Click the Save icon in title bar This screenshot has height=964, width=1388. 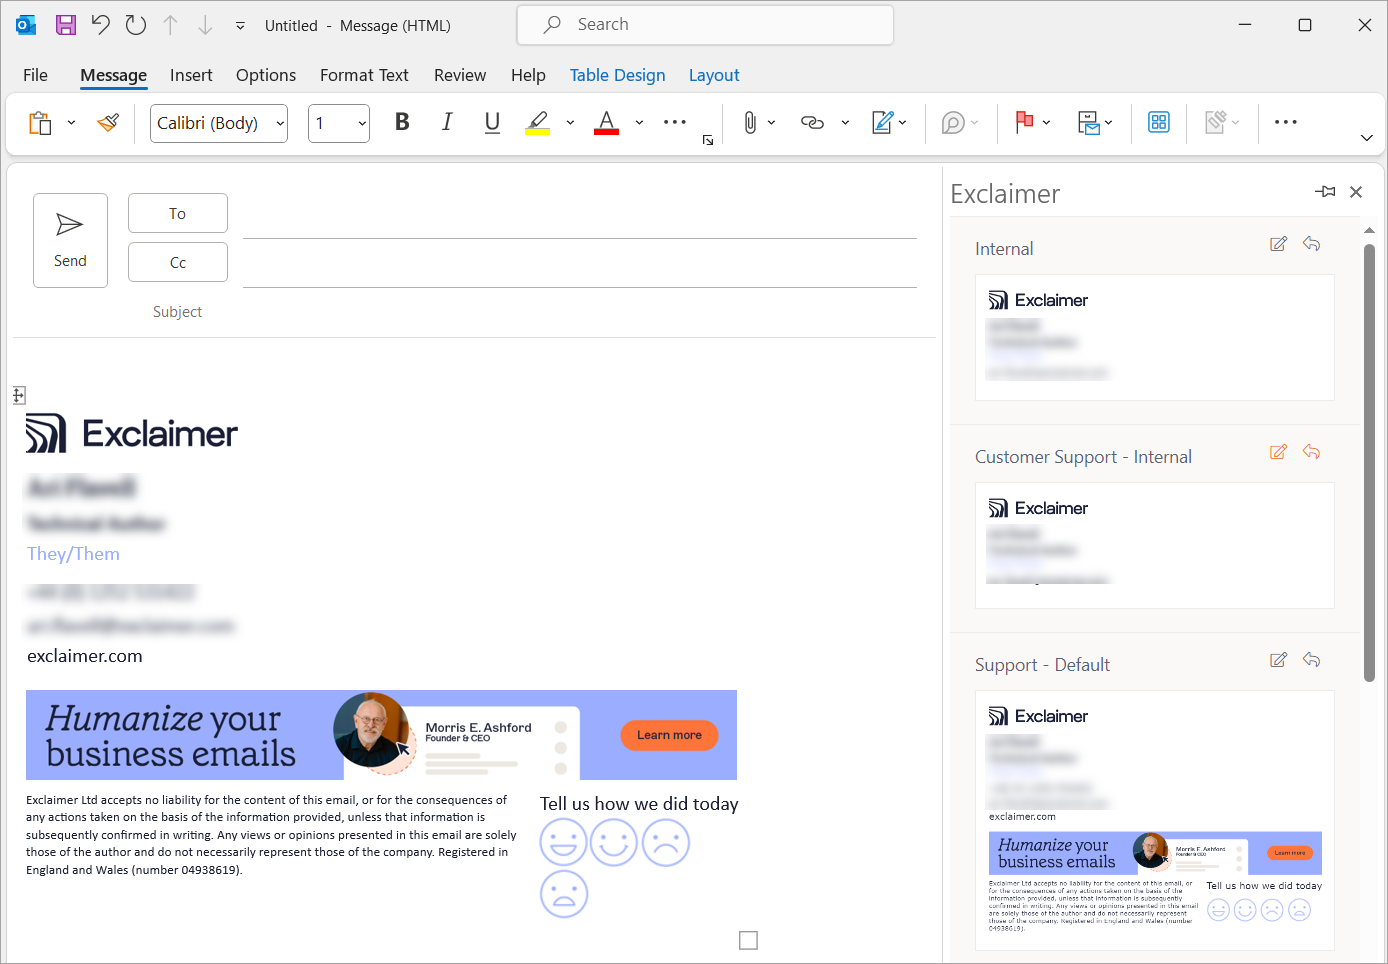point(66,25)
